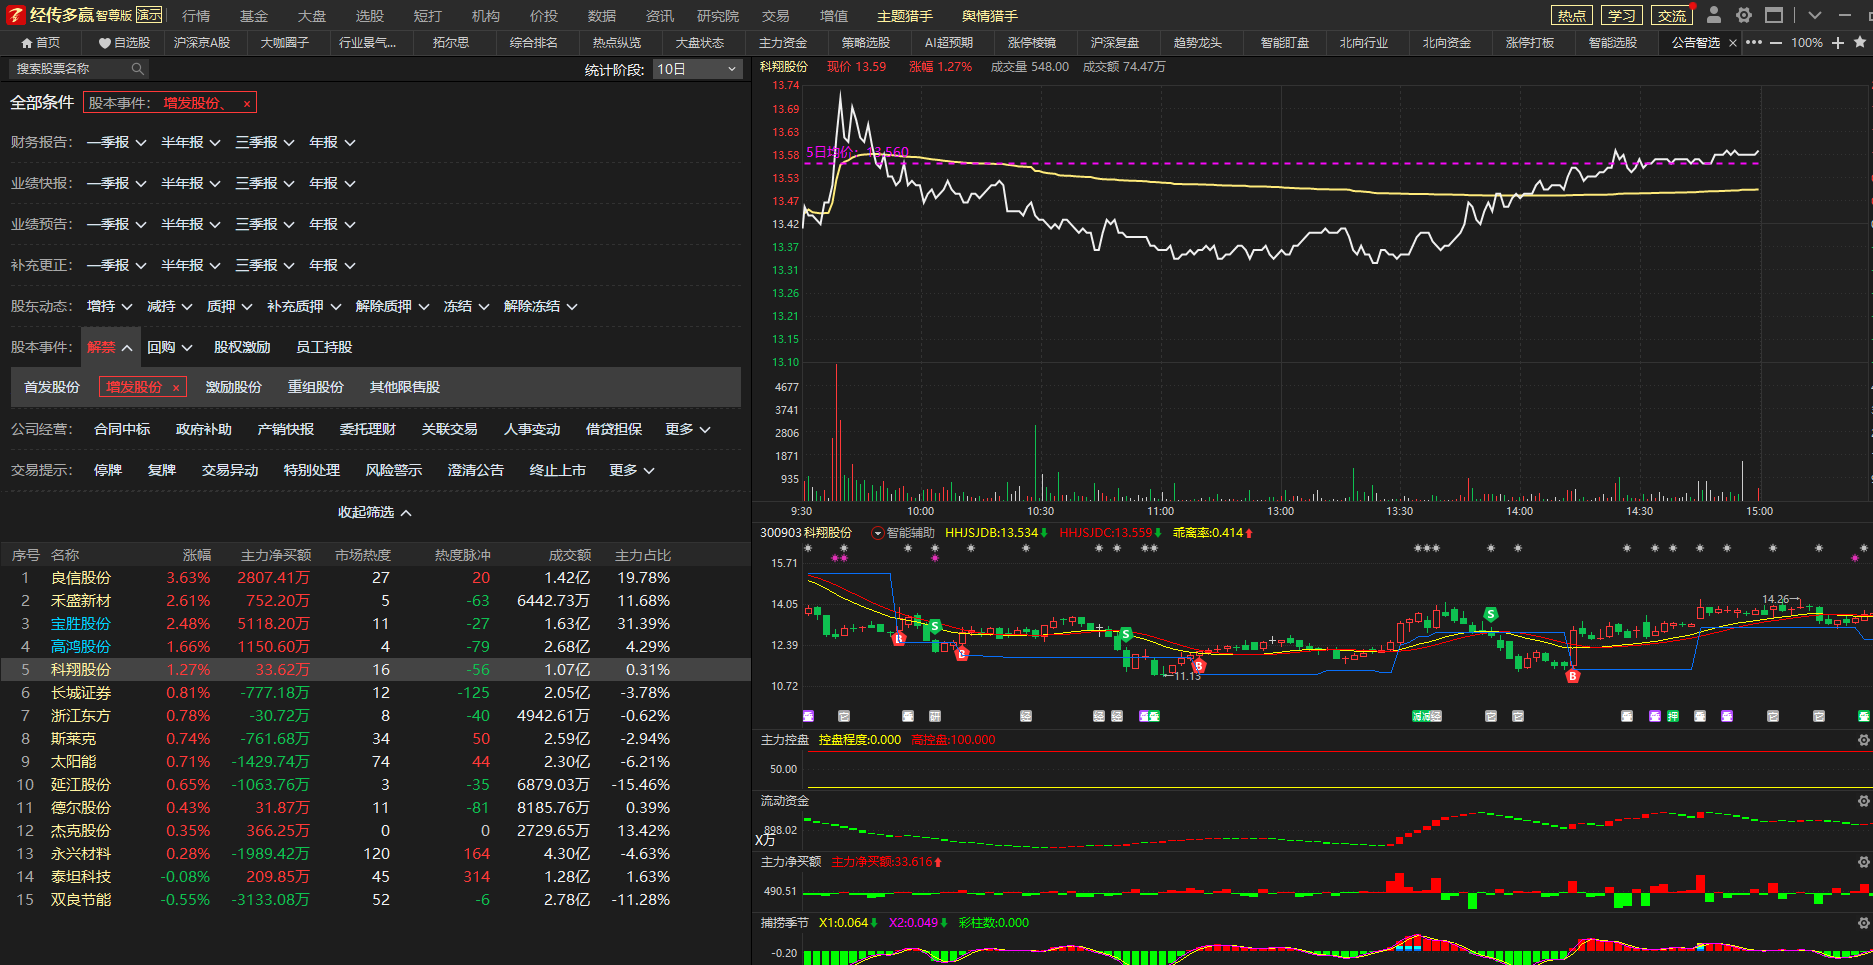Click the search magnifier icon
This screenshot has height=965, width=1873.
(x=138, y=68)
